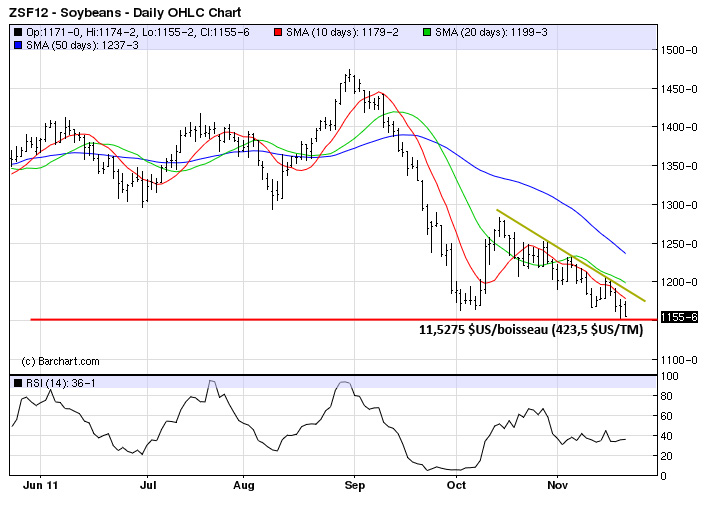This screenshot has width=706, height=512.
Task: Click the blue SMA 50 days swatch
Action: [18, 45]
